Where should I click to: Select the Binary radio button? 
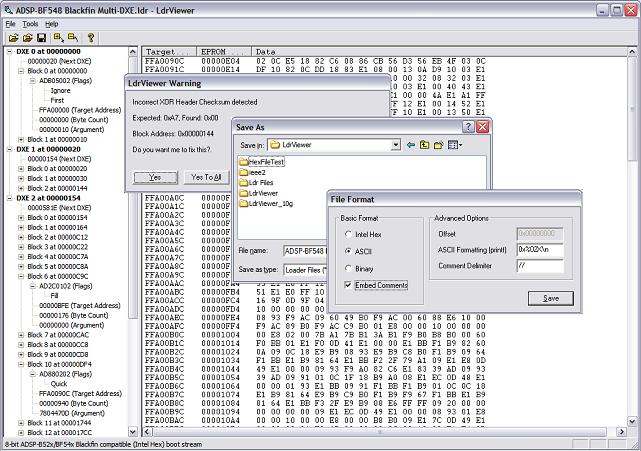tap(348, 269)
